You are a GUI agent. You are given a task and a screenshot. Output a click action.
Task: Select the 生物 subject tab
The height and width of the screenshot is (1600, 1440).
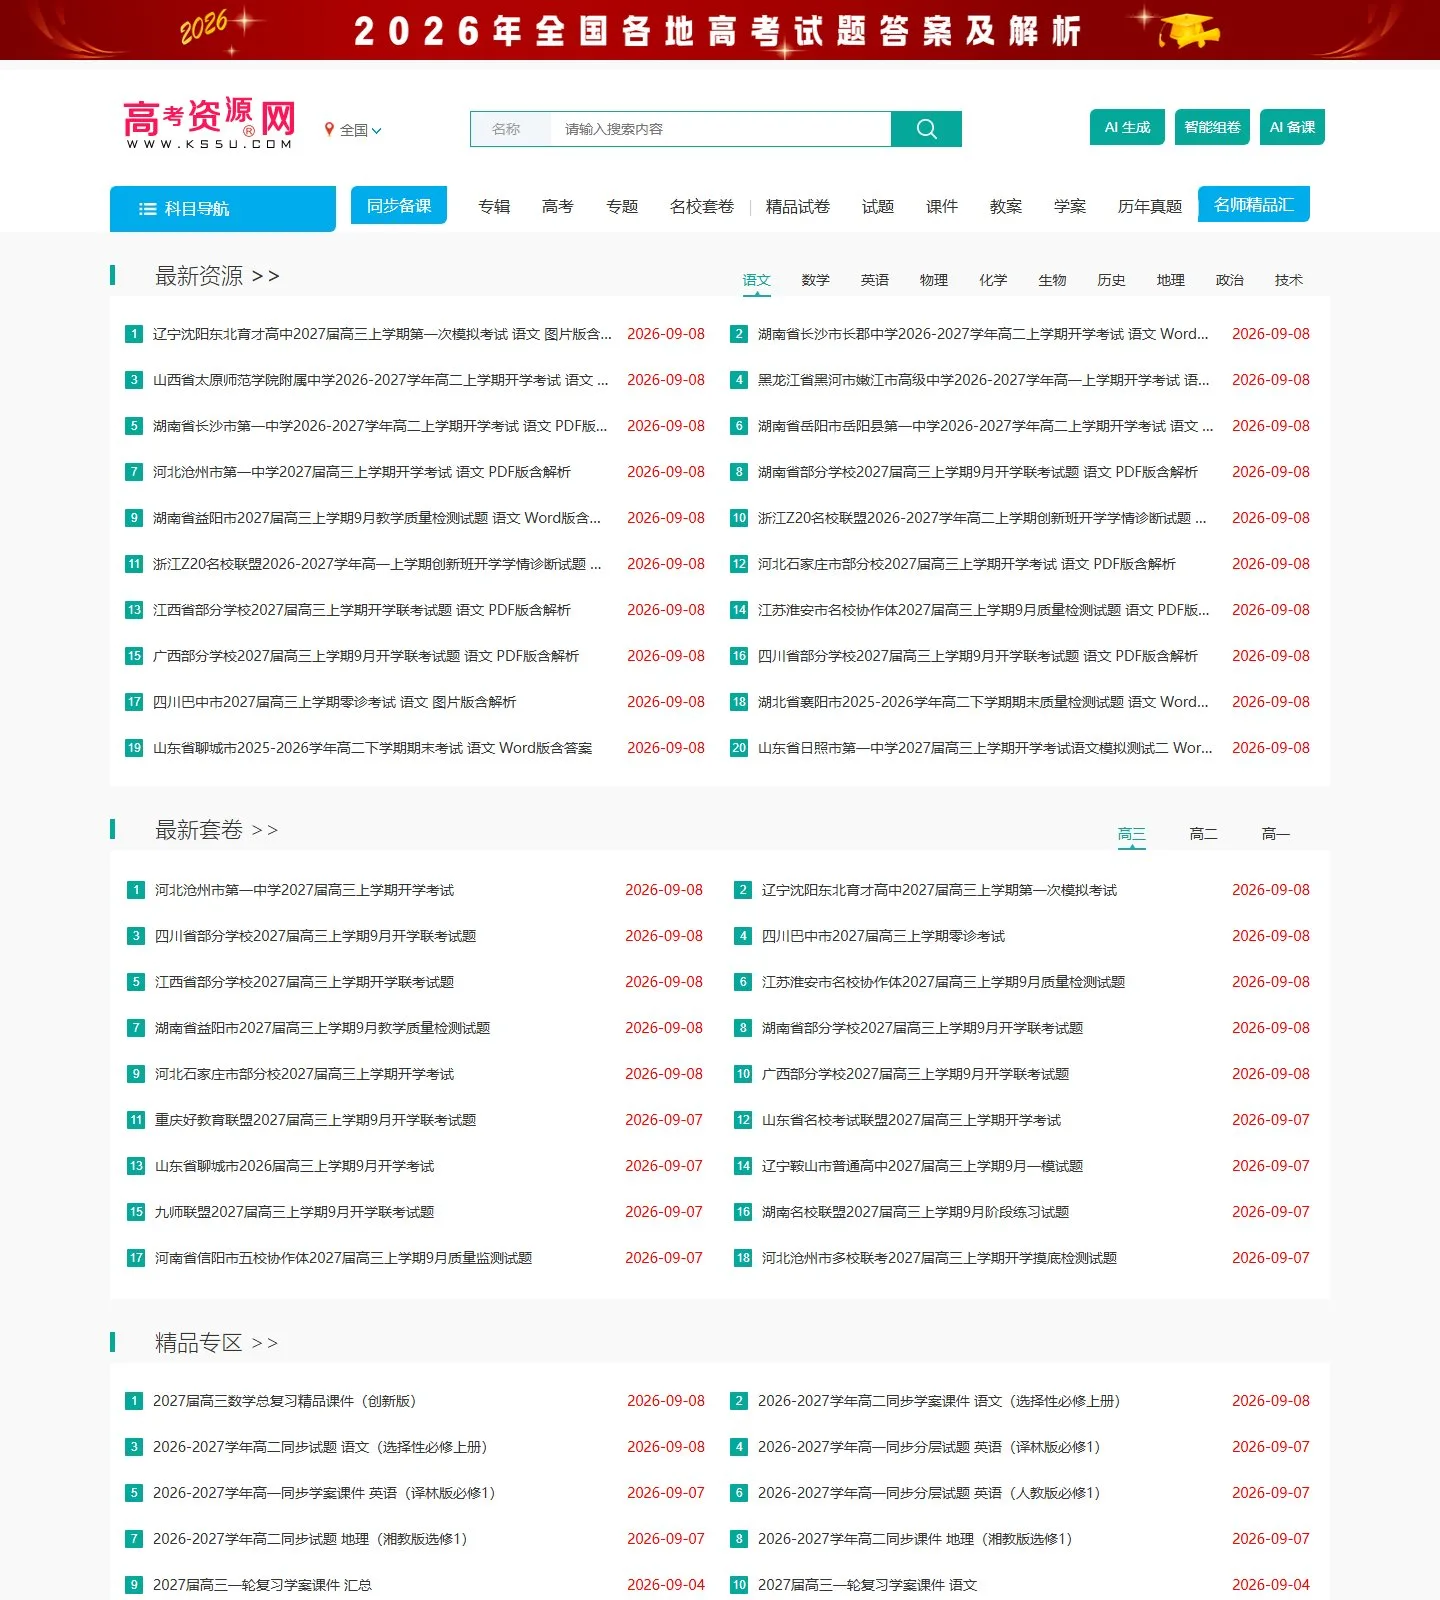coord(1052,280)
